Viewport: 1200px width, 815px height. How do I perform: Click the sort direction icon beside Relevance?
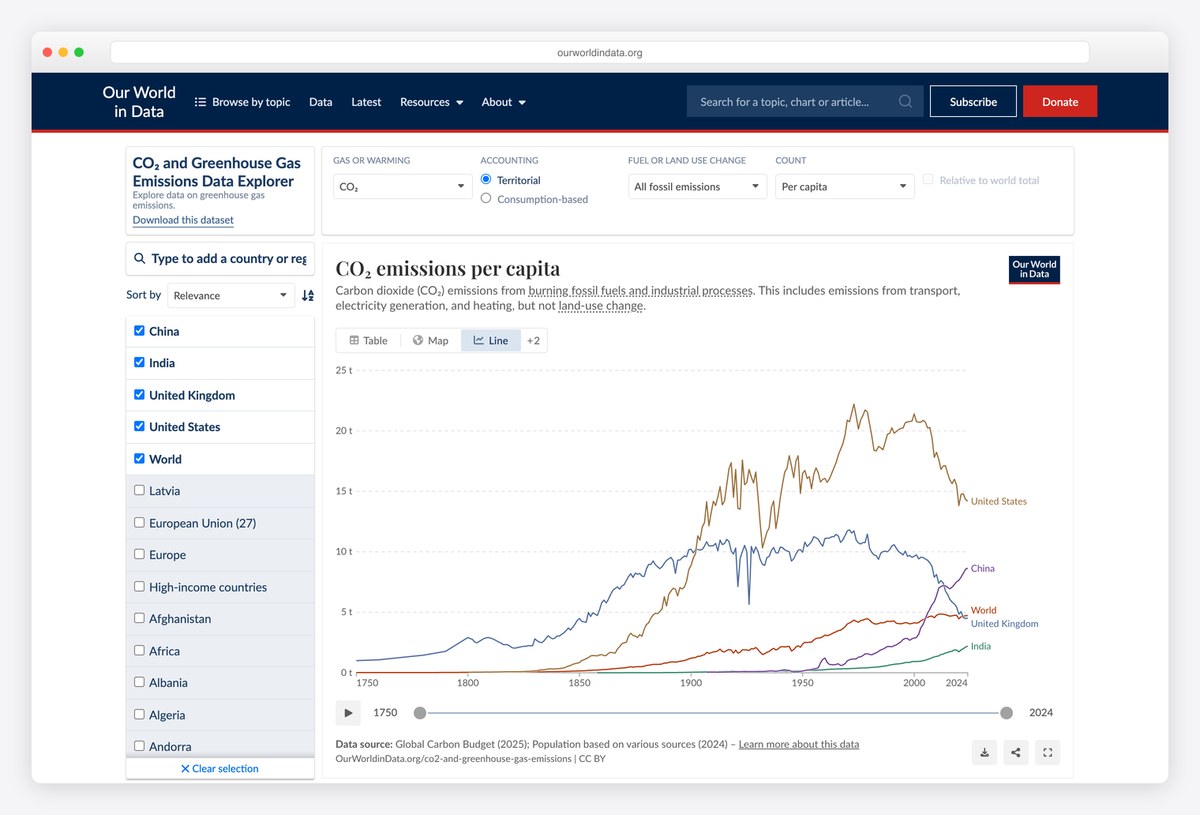[308, 295]
